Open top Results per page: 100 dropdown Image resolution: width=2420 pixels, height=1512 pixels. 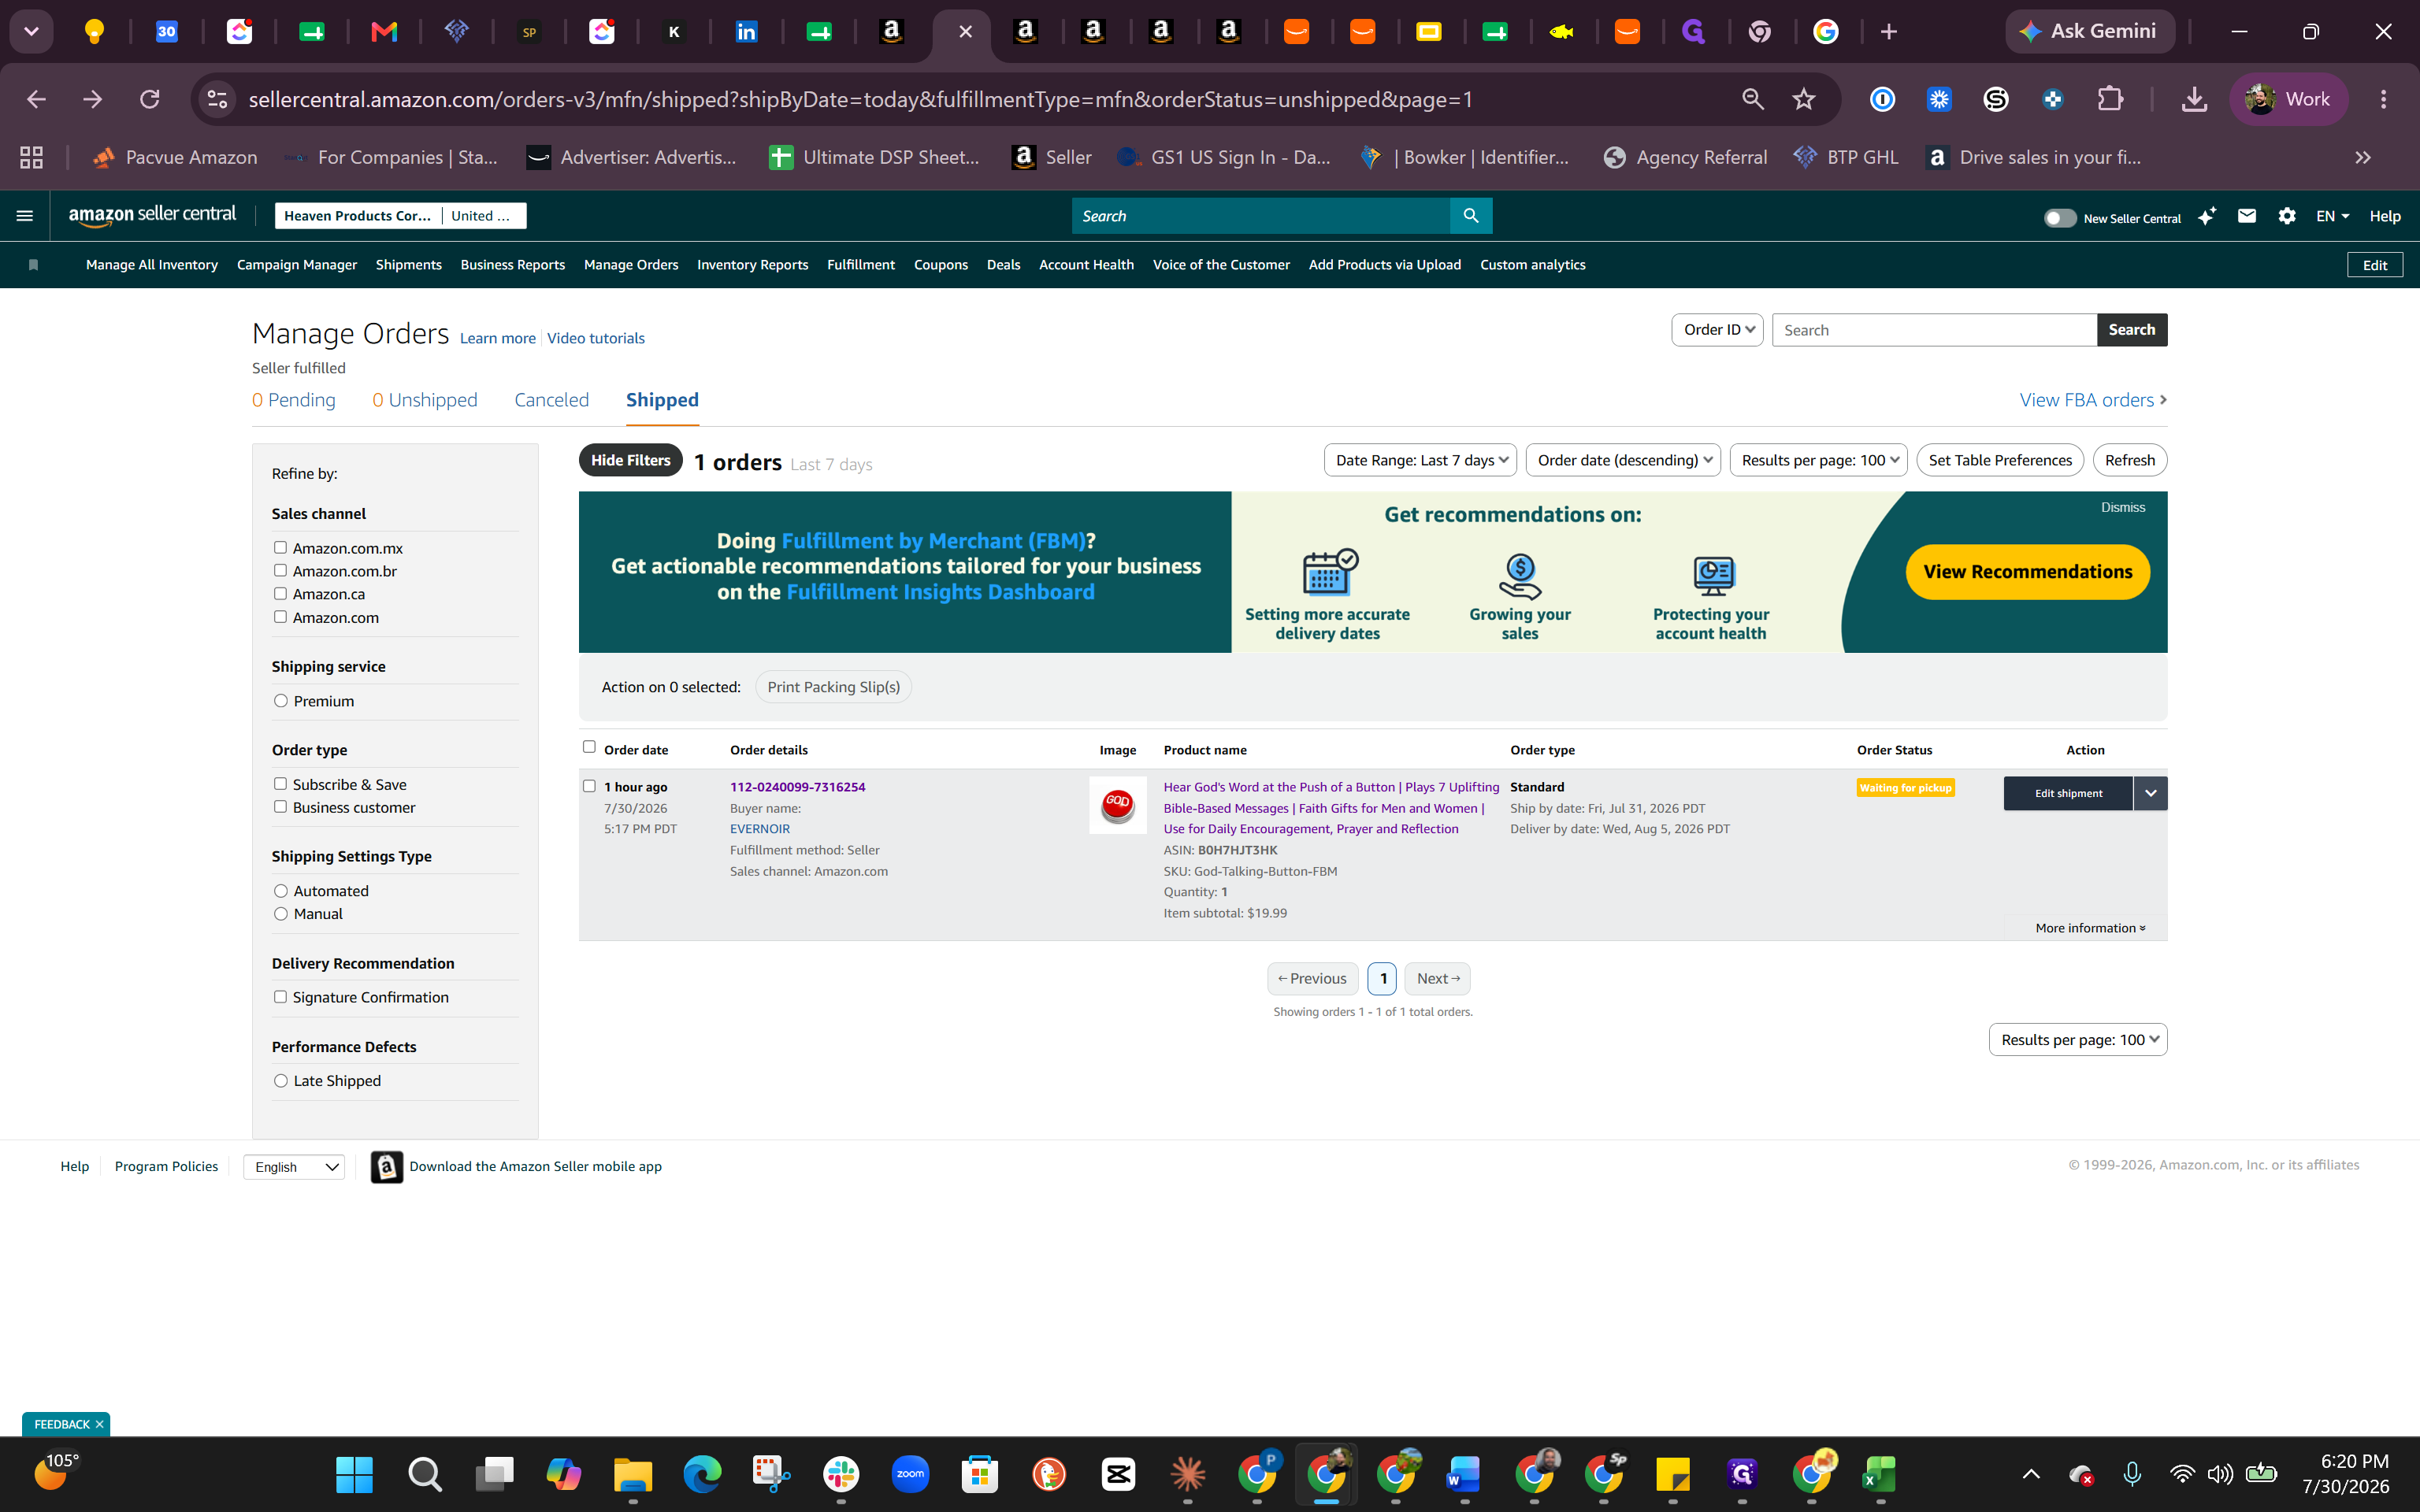click(x=1818, y=460)
